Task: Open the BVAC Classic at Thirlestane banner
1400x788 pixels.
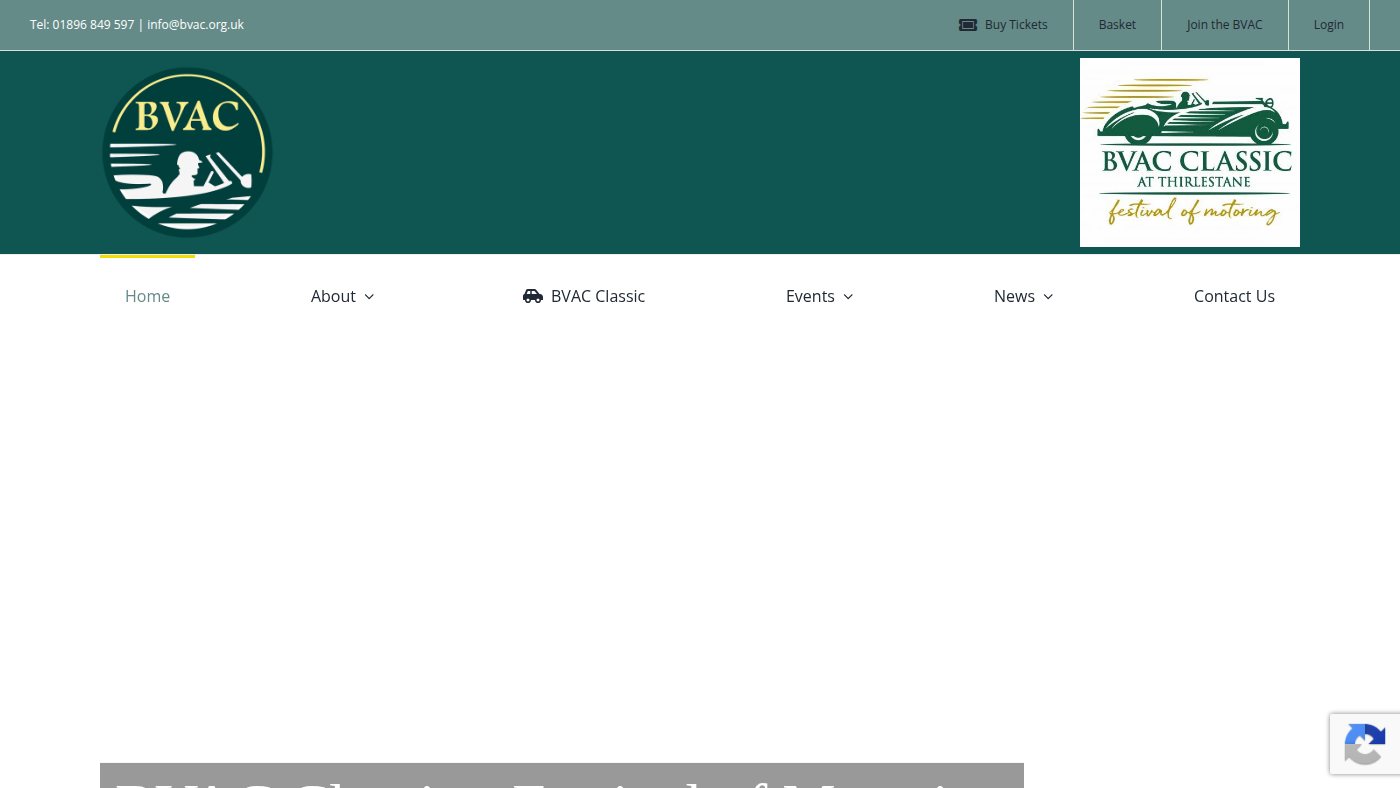Action: pos(1190,152)
